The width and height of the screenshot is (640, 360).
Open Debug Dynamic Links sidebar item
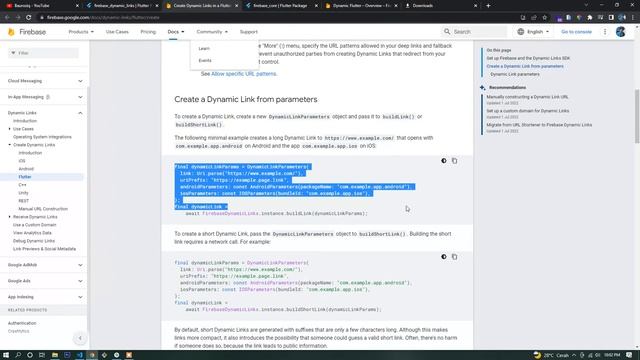tap(34, 241)
